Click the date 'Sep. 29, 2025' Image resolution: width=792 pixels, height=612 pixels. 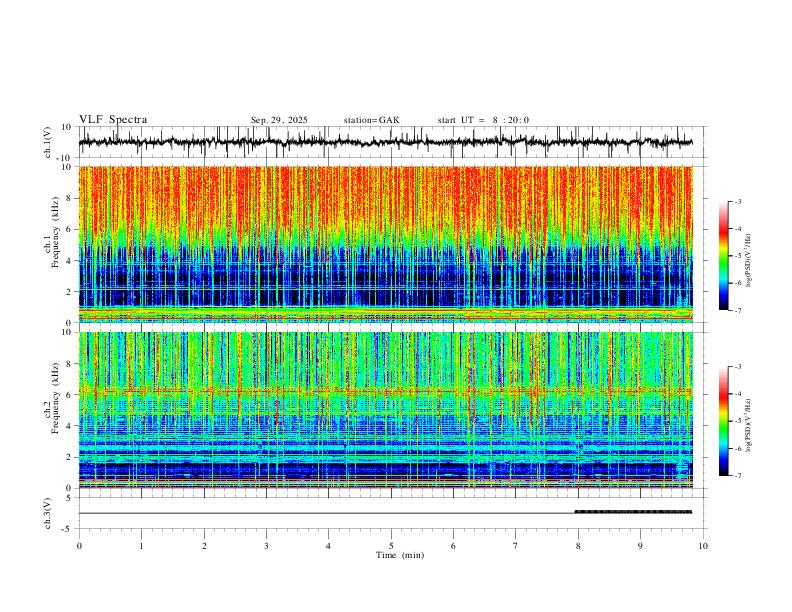click(279, 120)
